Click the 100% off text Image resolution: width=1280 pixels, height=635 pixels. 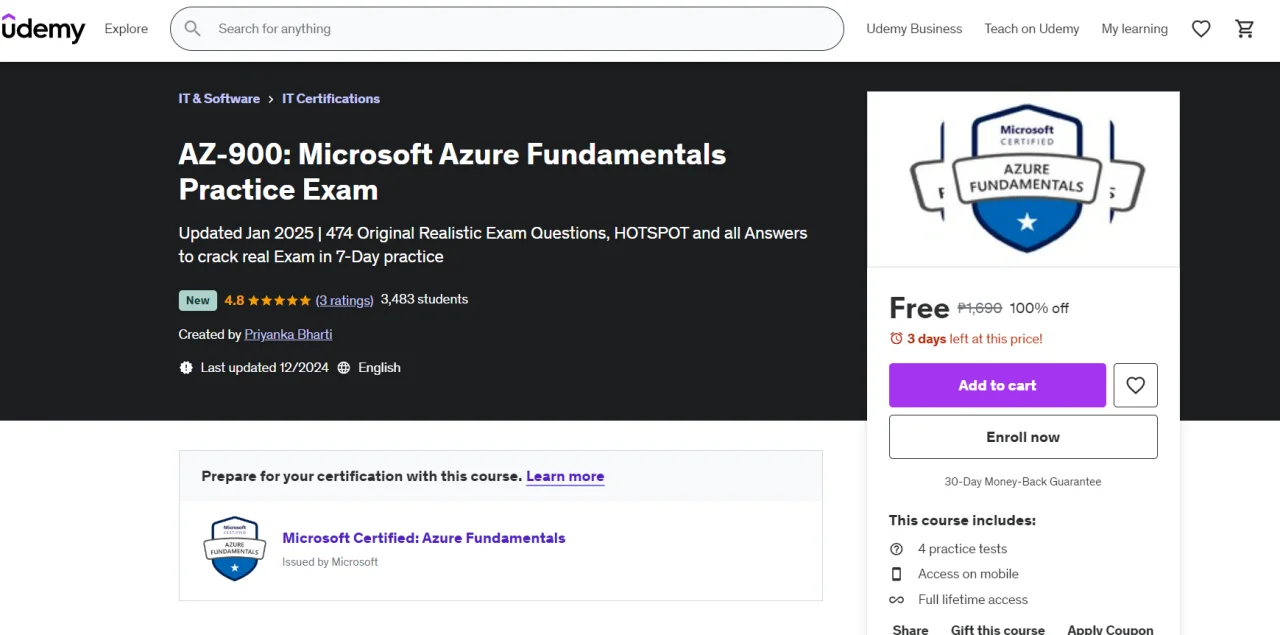click(x=1039, y=308)
